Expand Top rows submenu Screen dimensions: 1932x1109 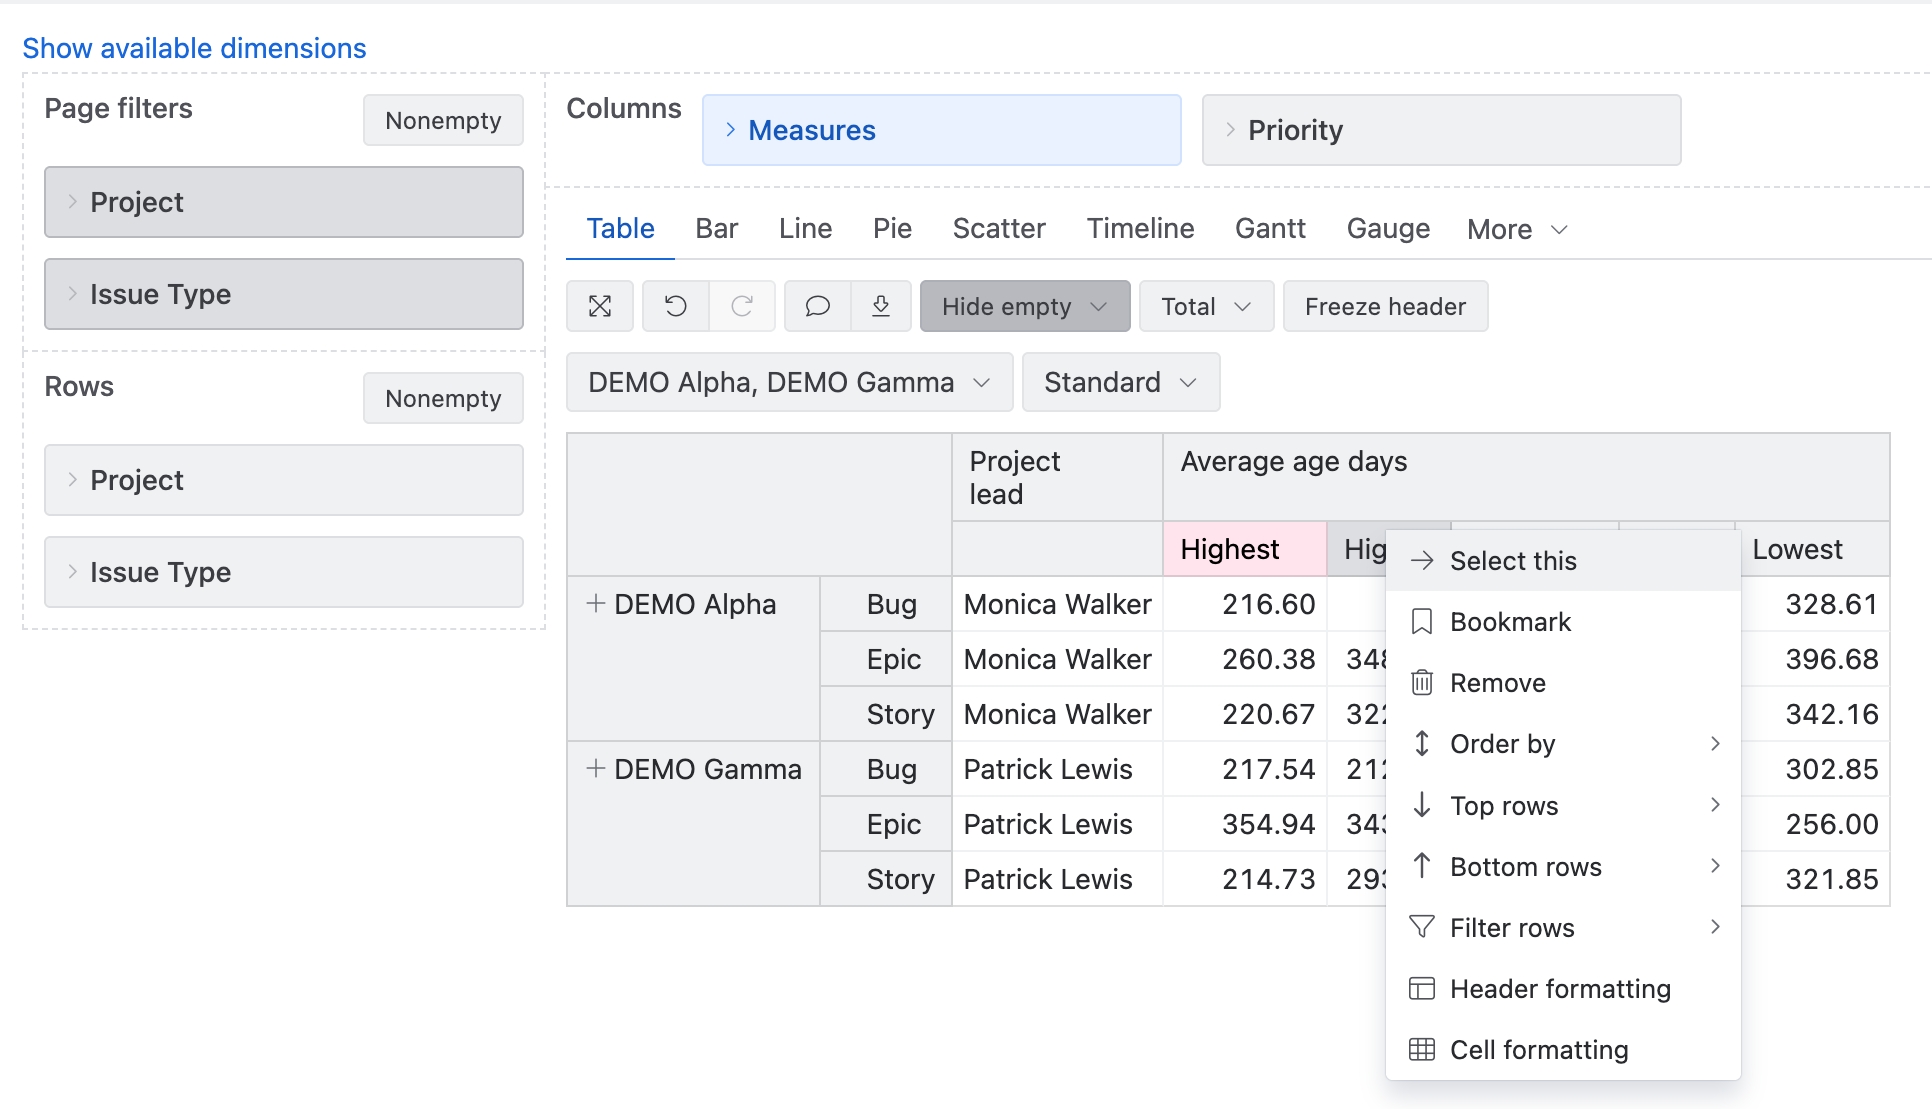[1563, 805]
